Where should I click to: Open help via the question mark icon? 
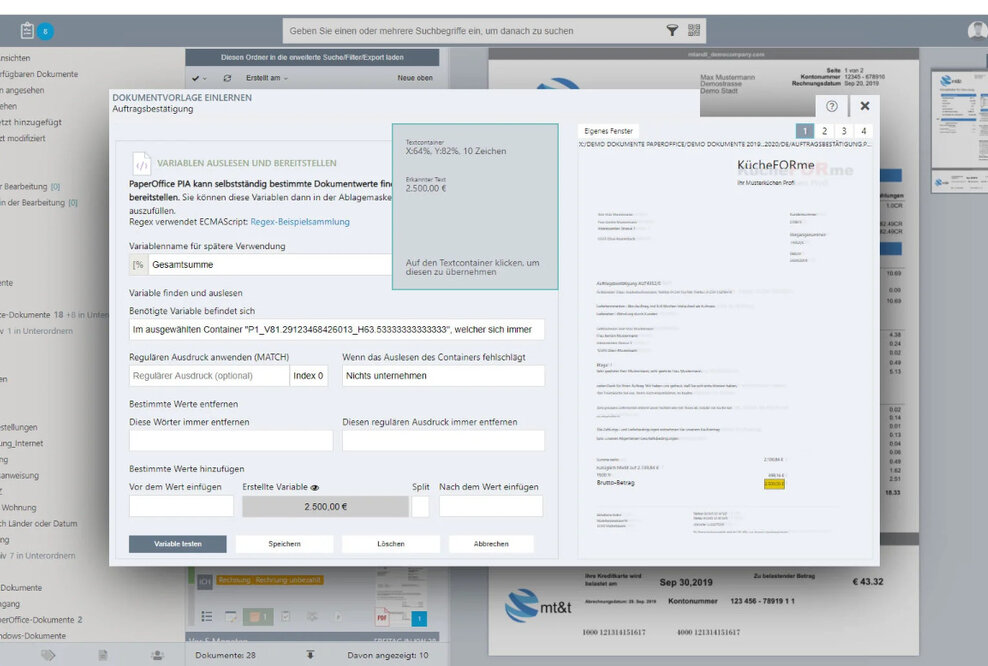(831, 106)
